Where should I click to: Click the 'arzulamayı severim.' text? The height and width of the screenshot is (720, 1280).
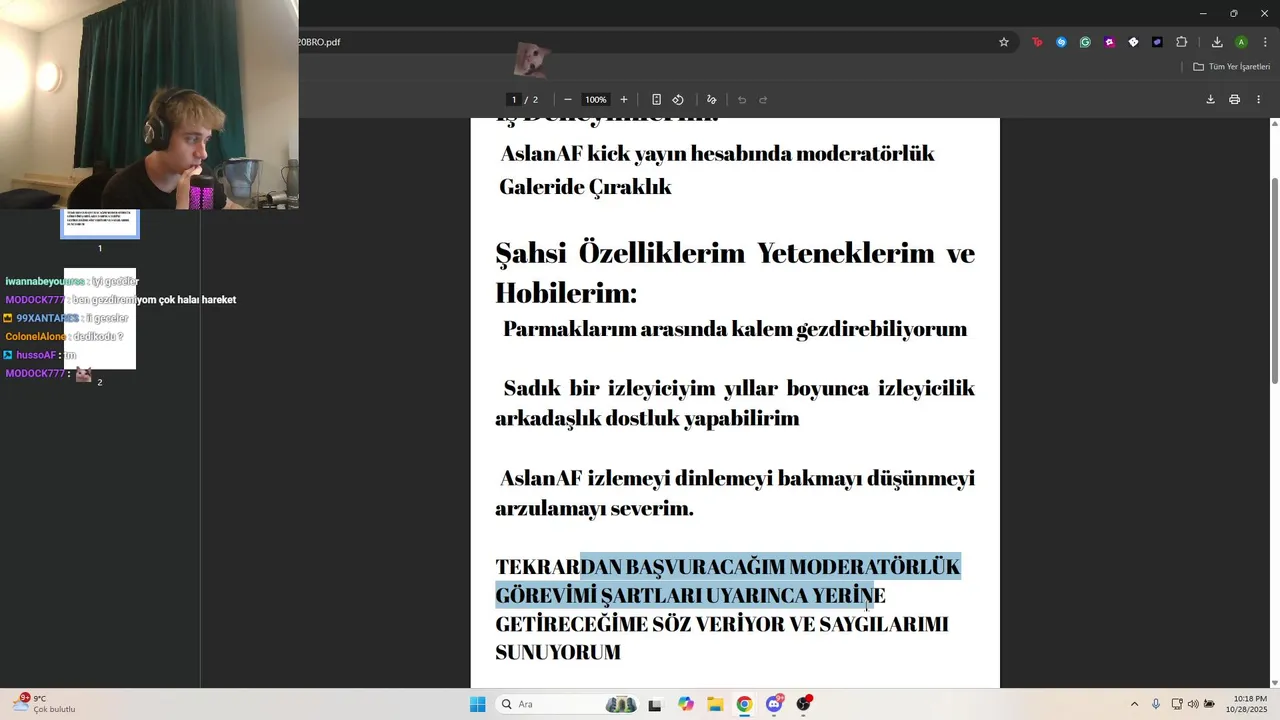tap(594, 509)
